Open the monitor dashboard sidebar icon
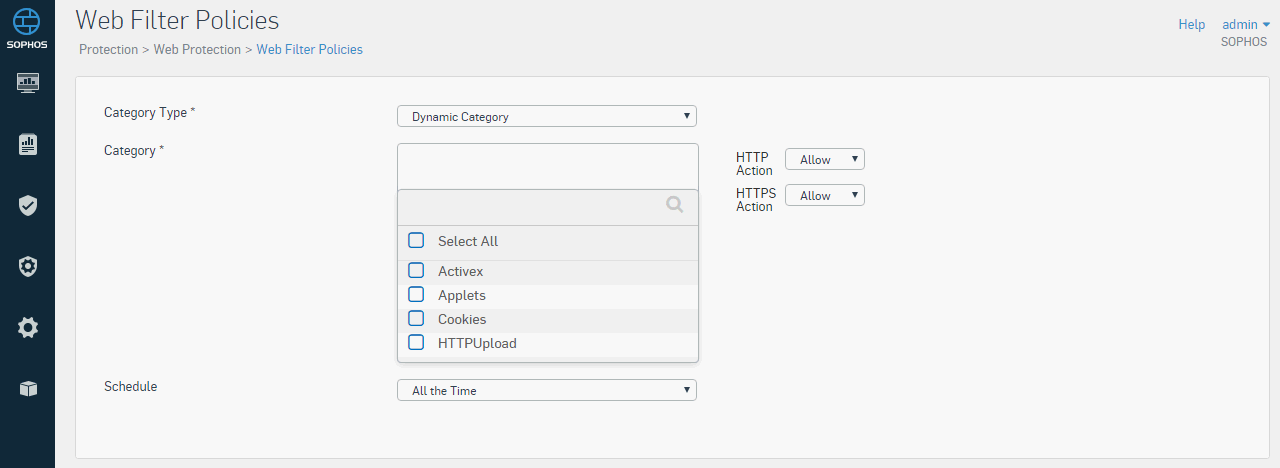Image resolution: width=1280 pixels, height=468 pixels. (x=28, y=82)
